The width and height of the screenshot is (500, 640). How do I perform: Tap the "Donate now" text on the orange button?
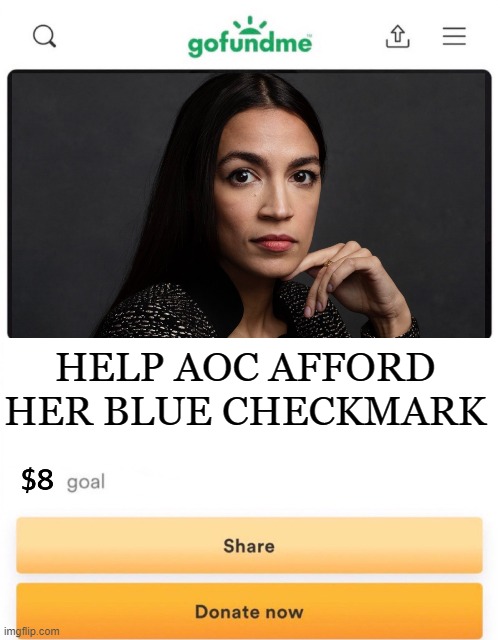249,612
